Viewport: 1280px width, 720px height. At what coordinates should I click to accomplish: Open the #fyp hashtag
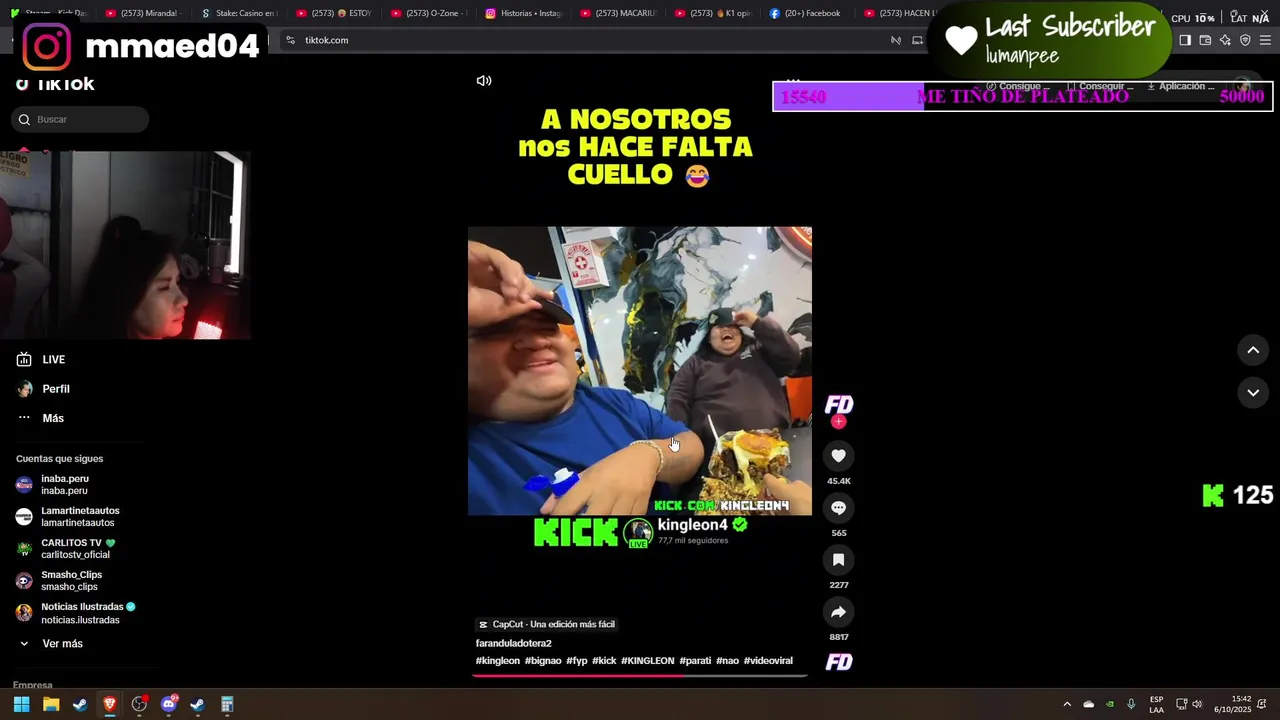pyautogui.click(x=577, y=661)
